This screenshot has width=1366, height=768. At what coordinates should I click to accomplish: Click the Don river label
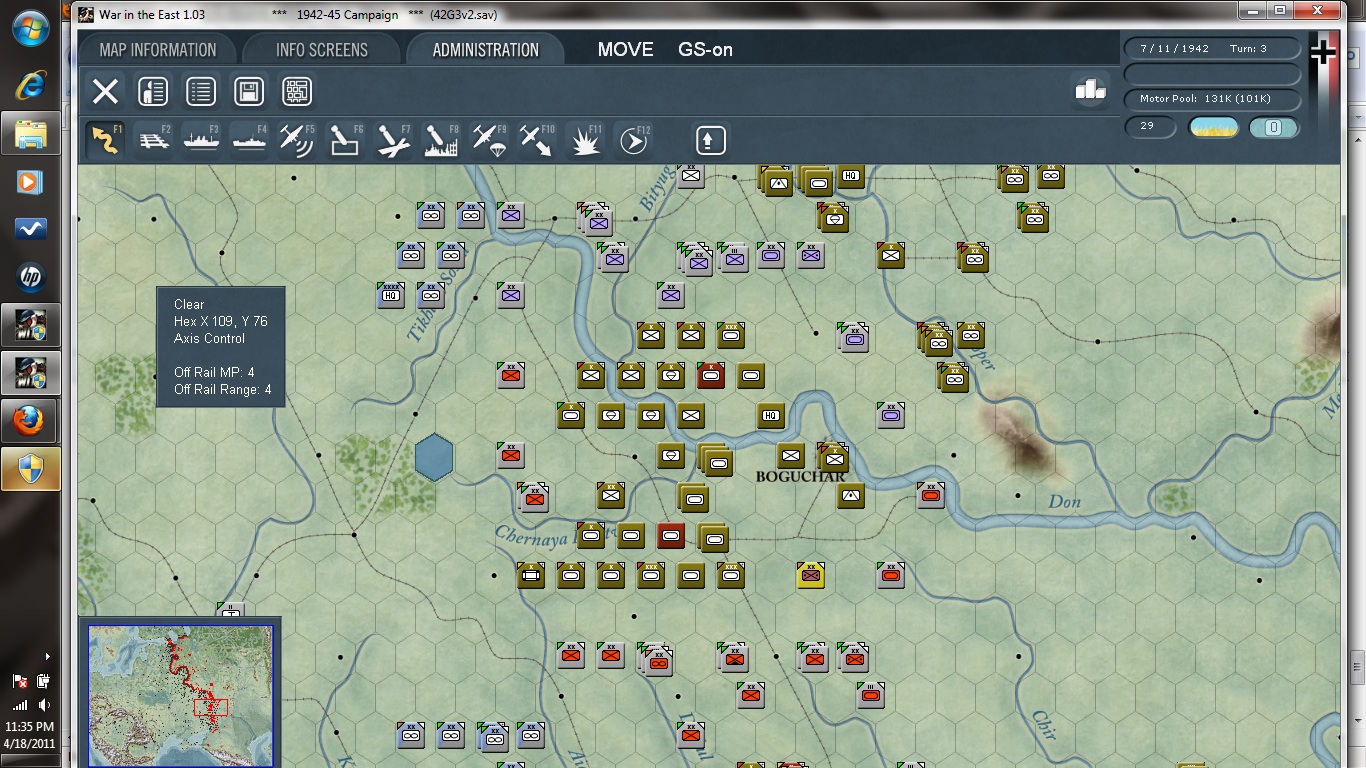click(1065, 502)
